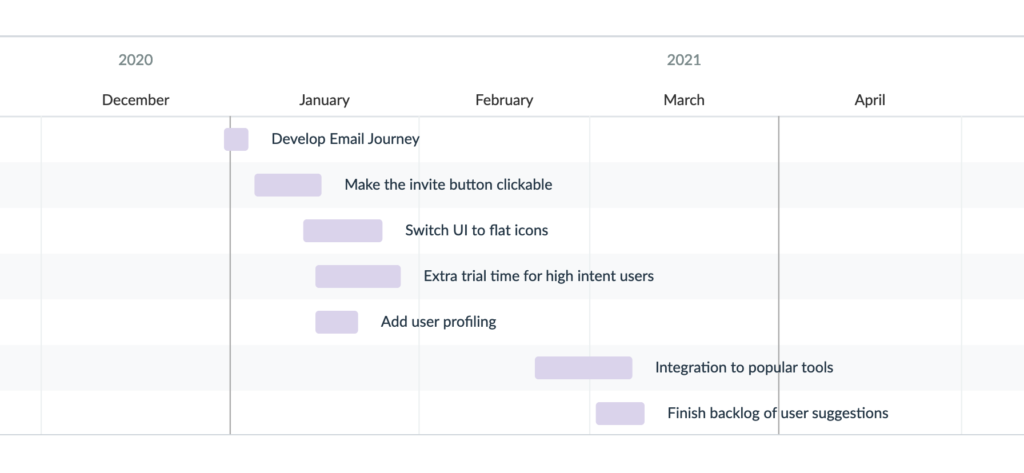1024x473 pixels.
Task: Click the 2021 year label
Action: click(684, 60)
